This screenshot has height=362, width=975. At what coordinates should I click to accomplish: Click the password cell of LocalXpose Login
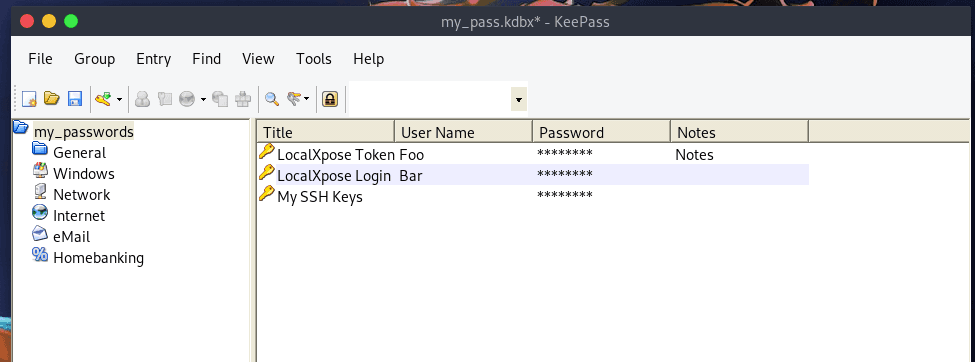(x=565, y=175)
